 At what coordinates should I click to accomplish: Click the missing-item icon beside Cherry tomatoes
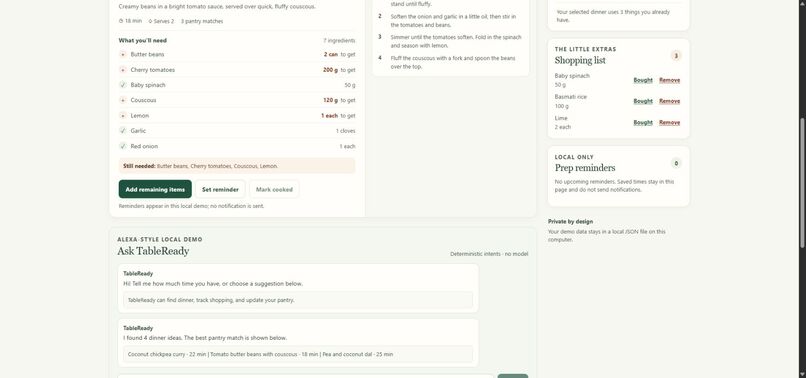pyautogui.click(x=123, y=69)
